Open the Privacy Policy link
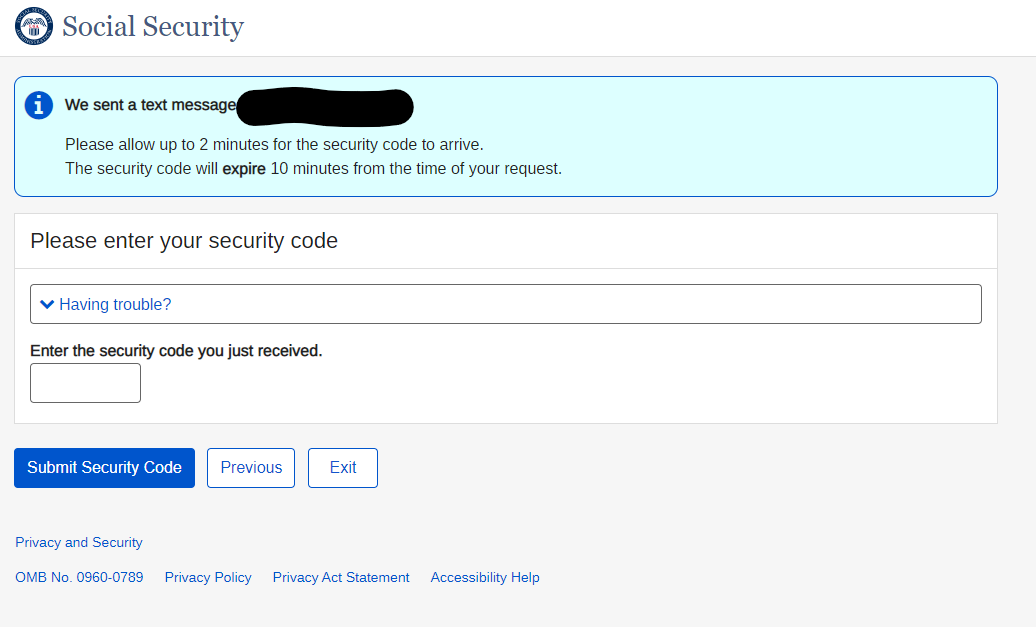Viewport: 1036px width, 627px height. pos(208,577)
